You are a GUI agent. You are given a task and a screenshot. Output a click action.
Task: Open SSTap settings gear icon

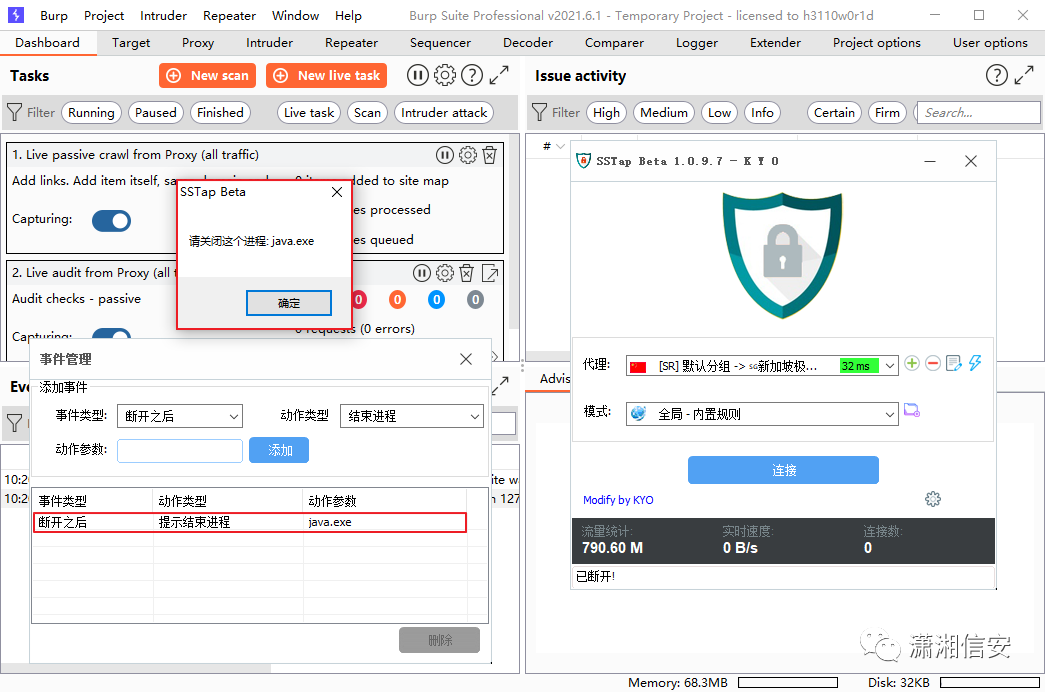(933, 499)
